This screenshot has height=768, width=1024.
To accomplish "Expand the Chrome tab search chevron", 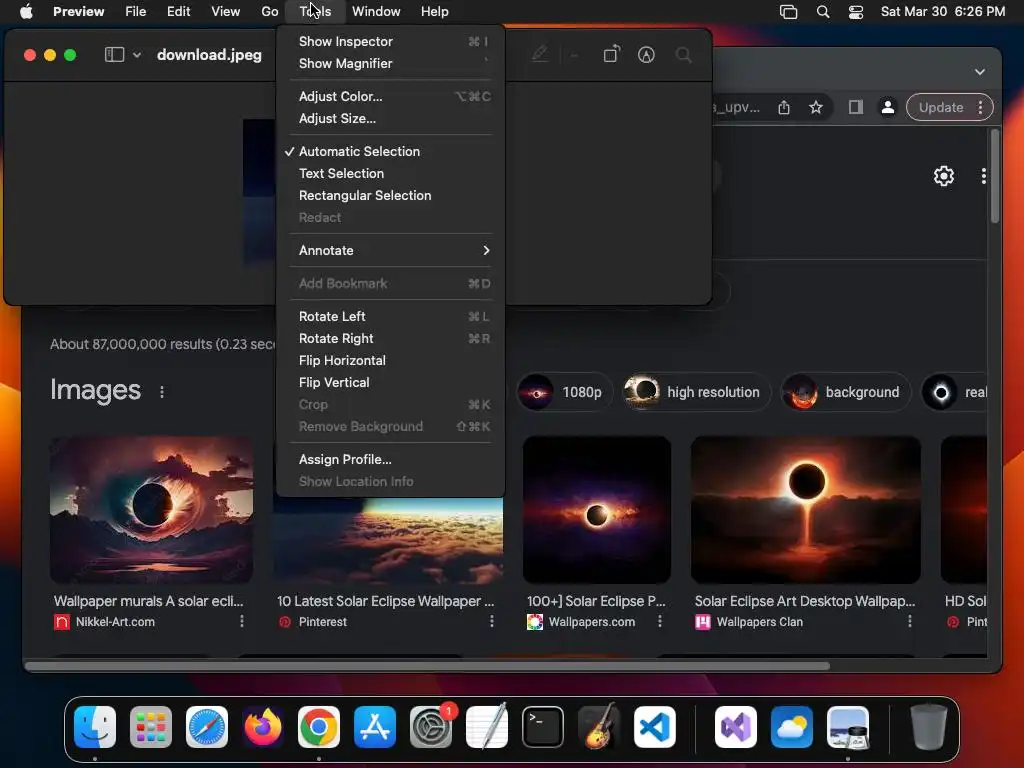I will [980, 72].
